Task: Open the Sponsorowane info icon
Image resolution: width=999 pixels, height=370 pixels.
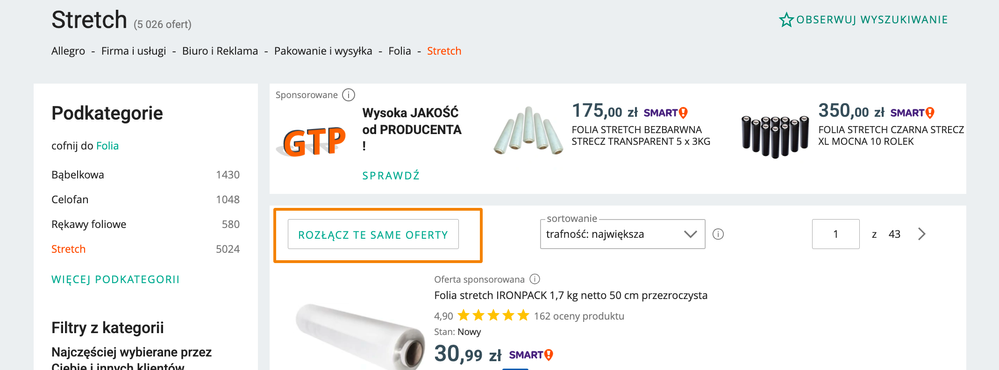Action: click(348, 95)
